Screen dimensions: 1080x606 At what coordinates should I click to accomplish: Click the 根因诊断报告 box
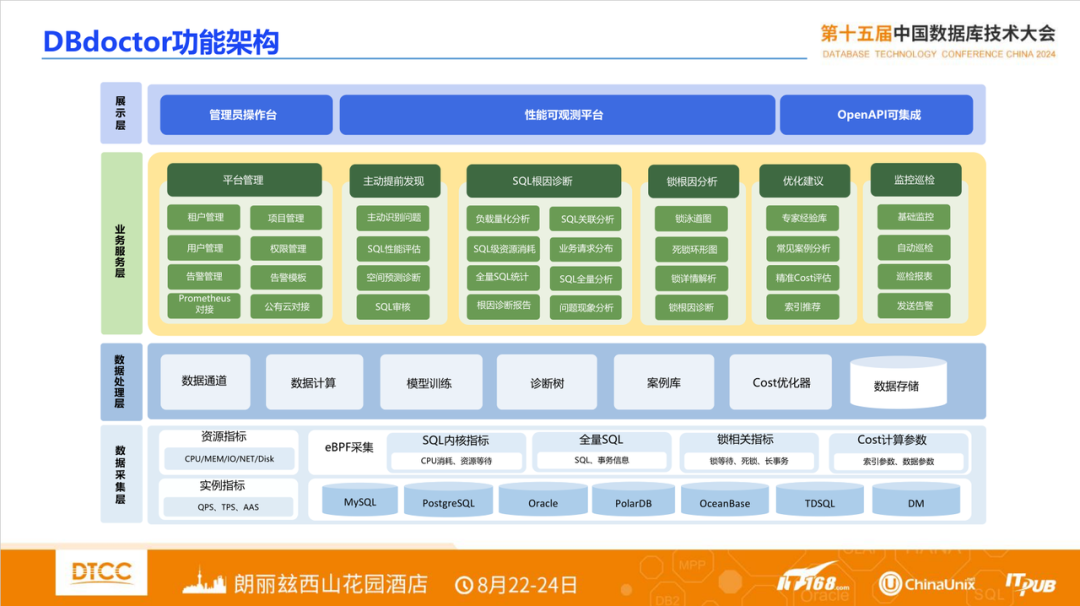[x=503, y=306]
